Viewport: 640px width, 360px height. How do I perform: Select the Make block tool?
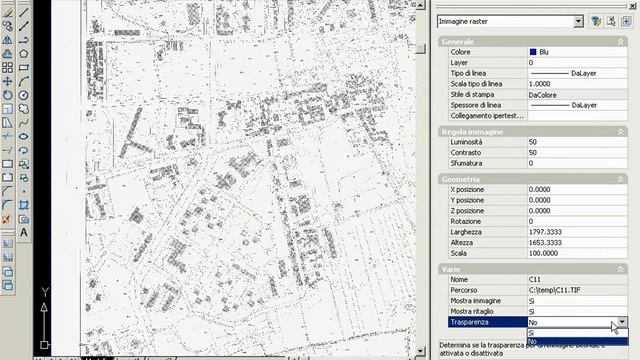24,178
